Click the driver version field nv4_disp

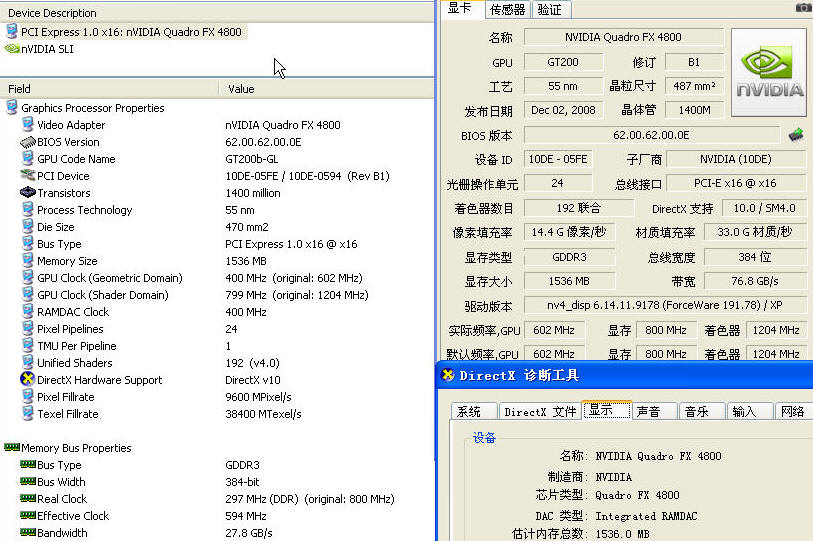[x=665, y=305]
